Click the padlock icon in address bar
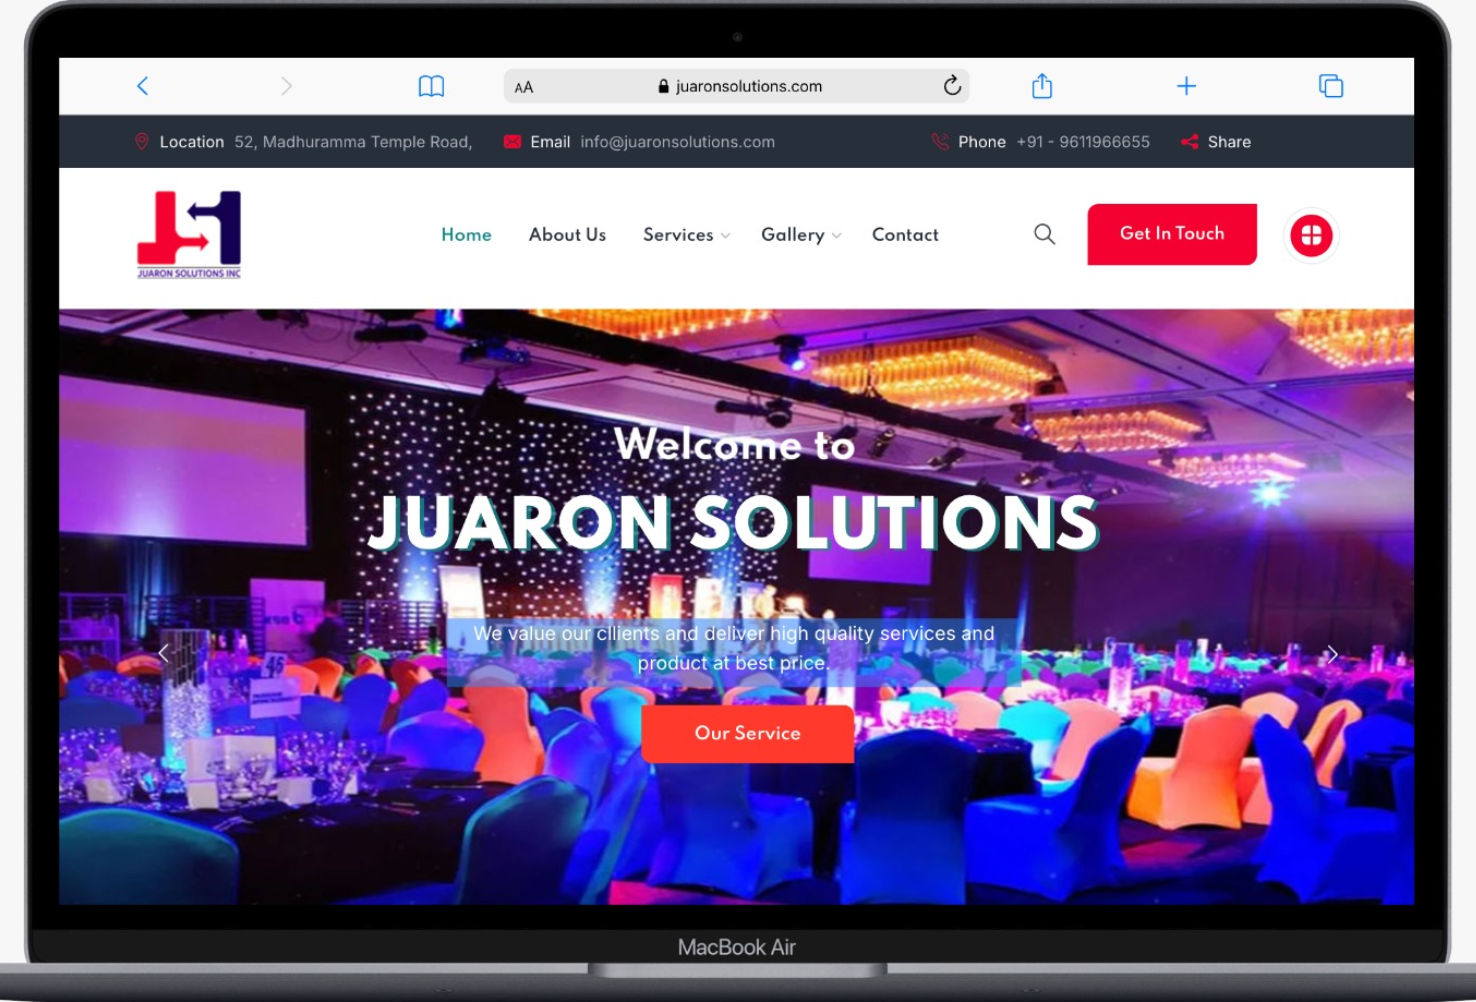This screenshot has width=1476, height=1002. tap(663, 86)
